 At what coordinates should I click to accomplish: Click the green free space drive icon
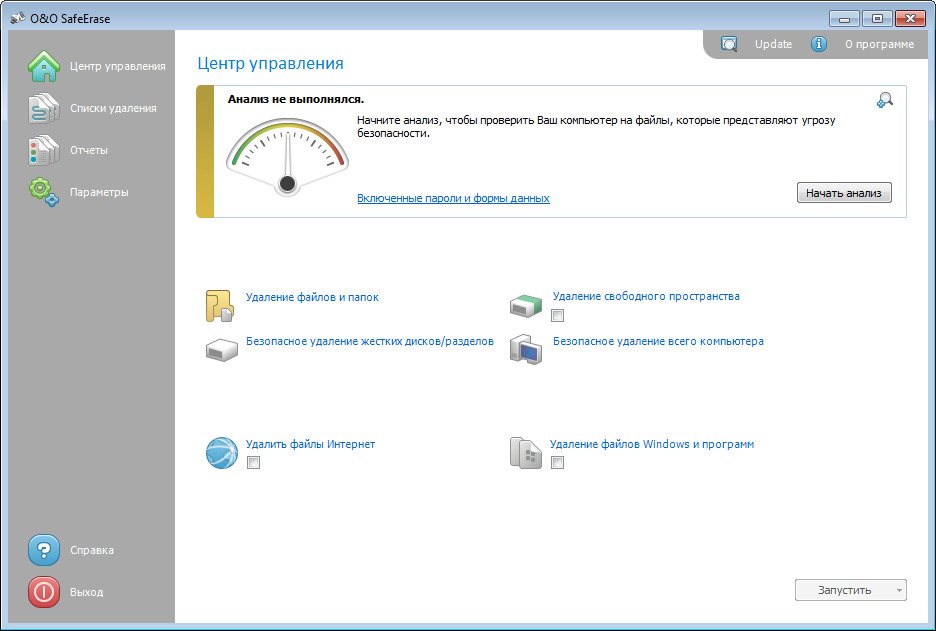[526, 304]
